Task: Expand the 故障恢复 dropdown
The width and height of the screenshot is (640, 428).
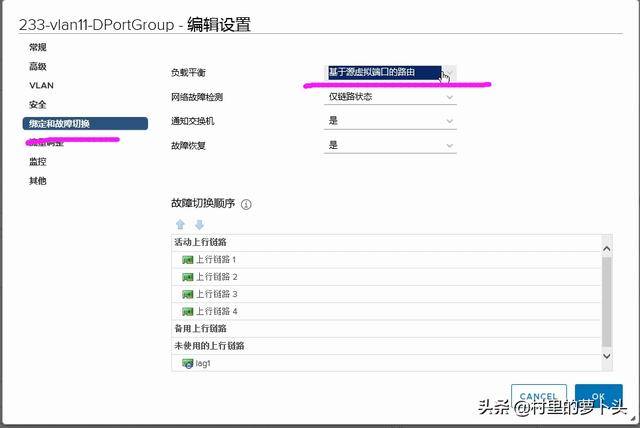Action: tap(391, 145)
